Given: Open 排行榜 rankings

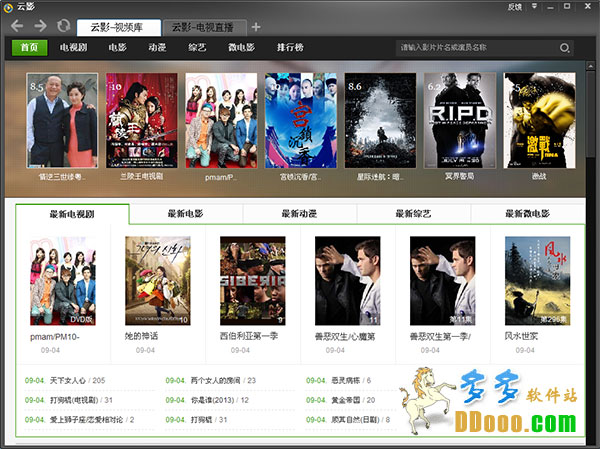Looking at the screenshot, I should click(x=290, y=47).
